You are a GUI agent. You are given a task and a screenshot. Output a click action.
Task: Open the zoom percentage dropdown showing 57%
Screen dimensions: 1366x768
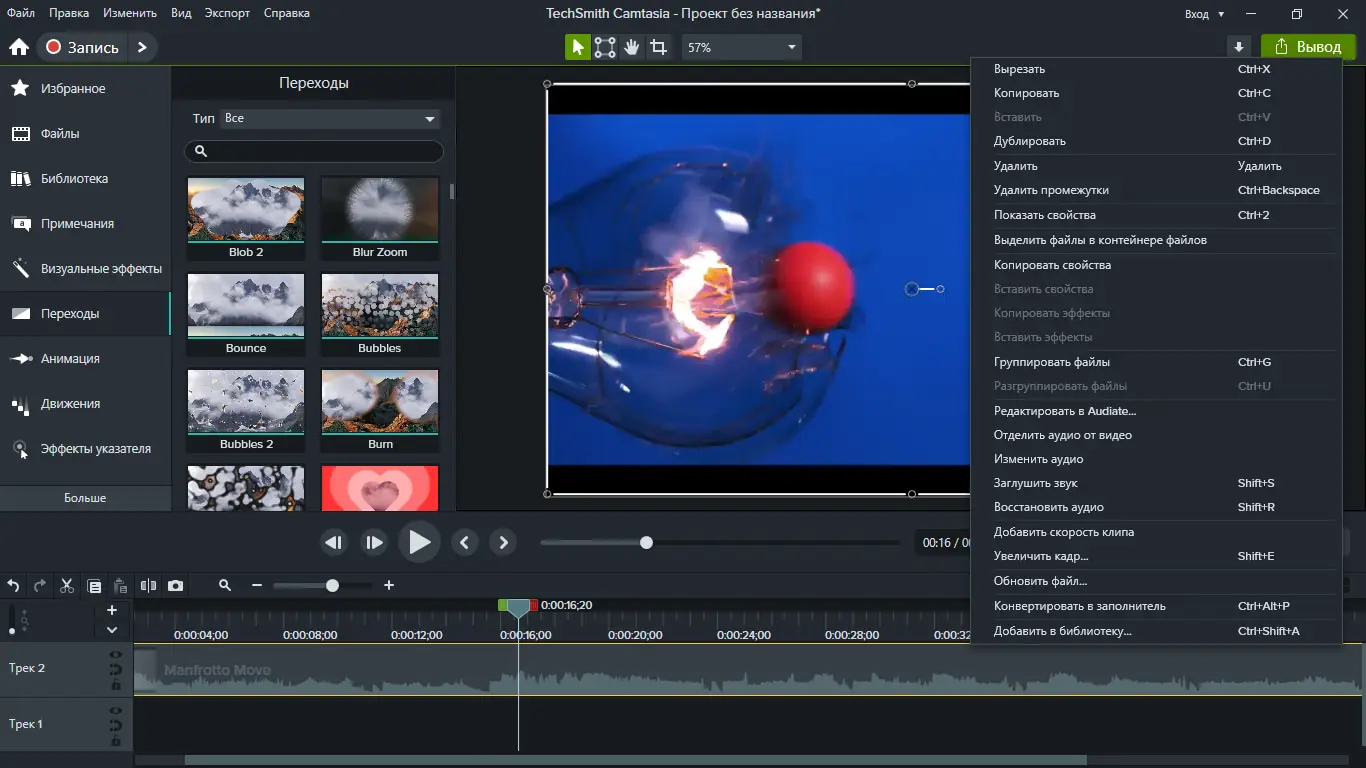click(x=740, y=47)
